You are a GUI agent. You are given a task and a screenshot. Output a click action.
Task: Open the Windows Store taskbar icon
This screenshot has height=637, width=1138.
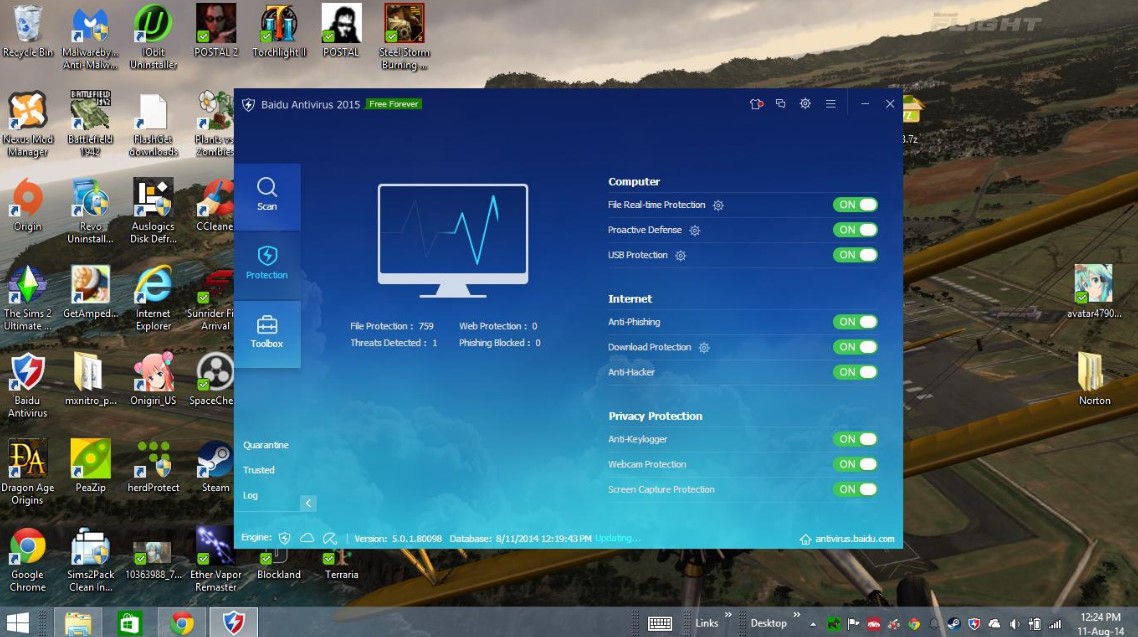[x=129, y=622]
